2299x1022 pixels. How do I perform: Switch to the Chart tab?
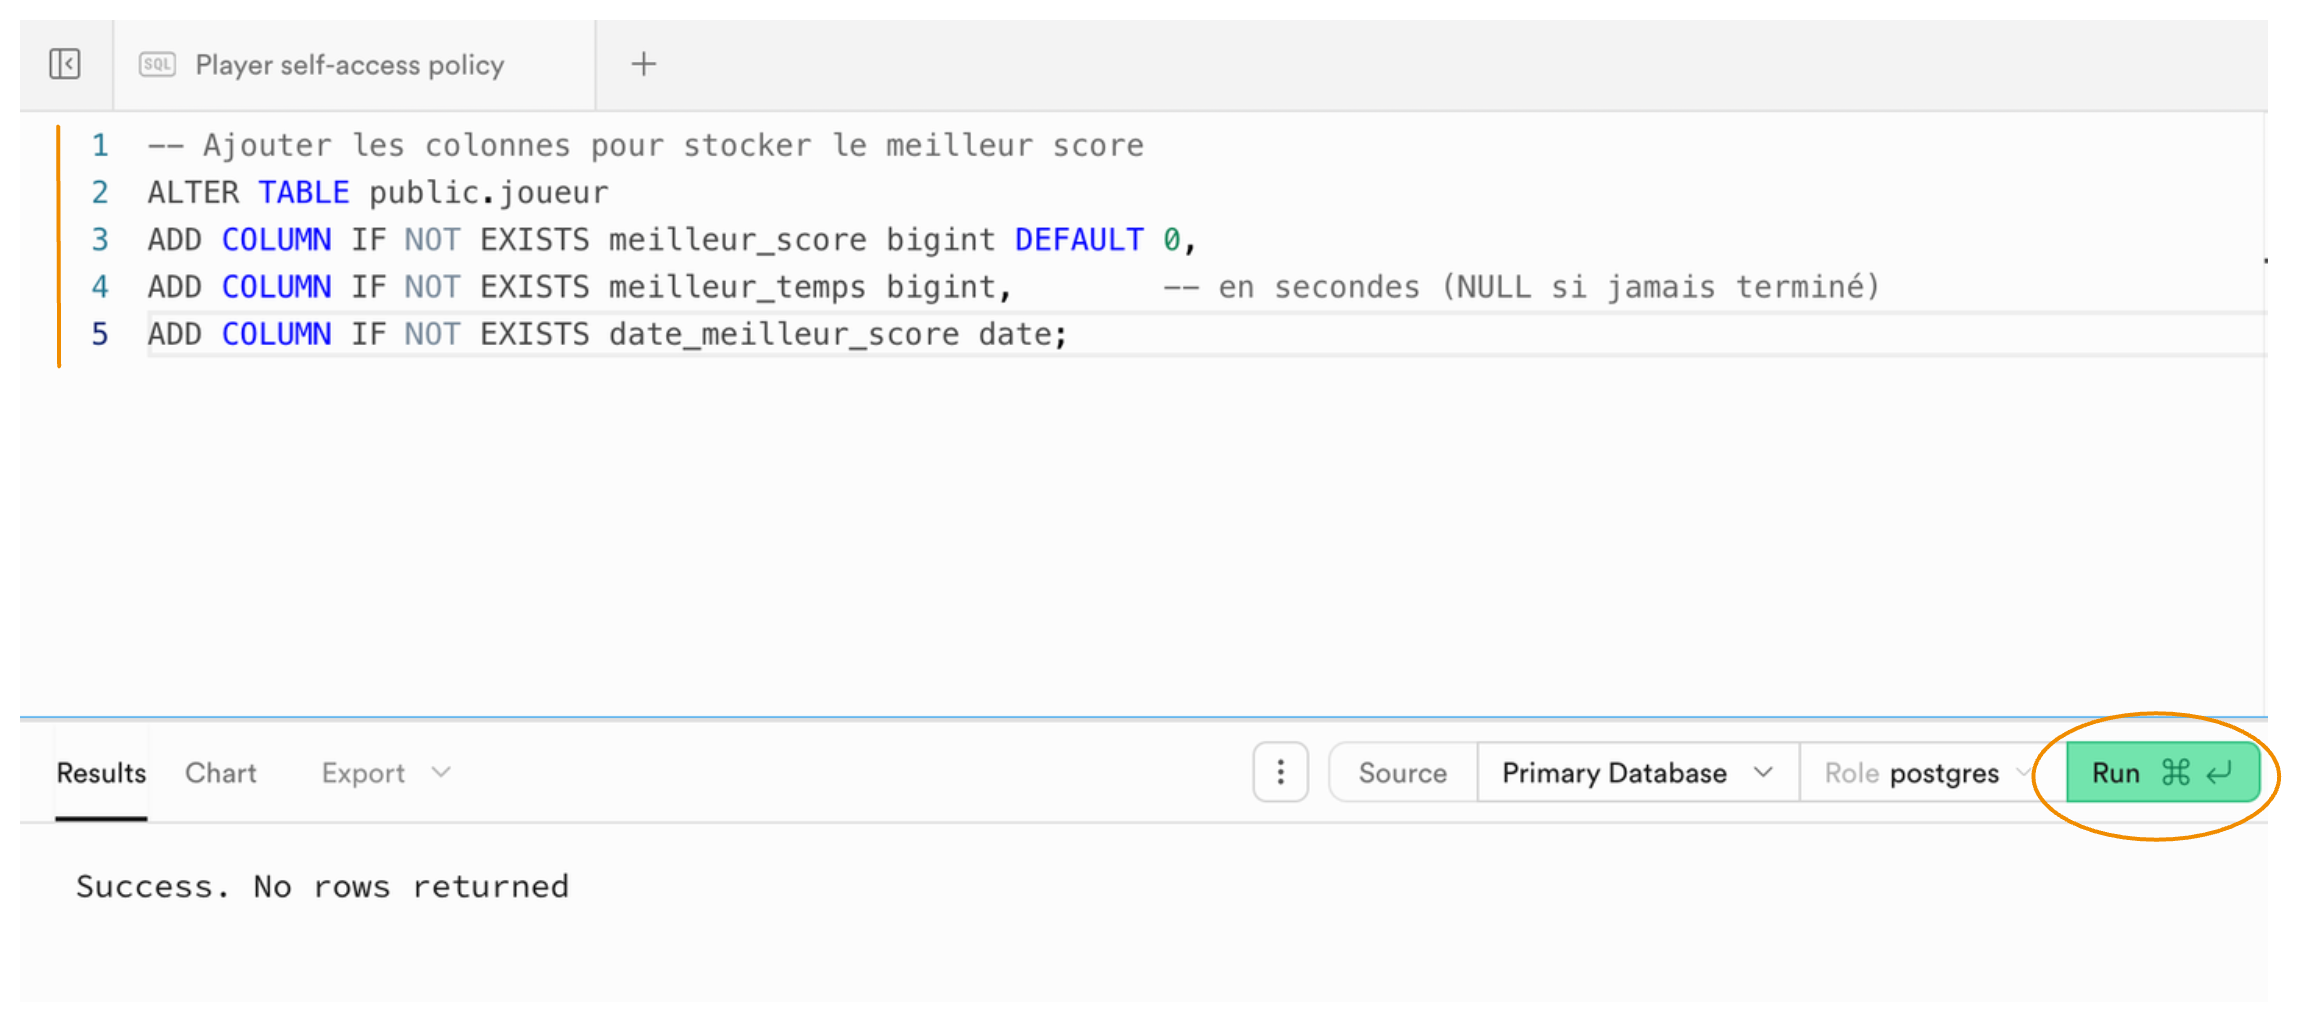(221, 773)
